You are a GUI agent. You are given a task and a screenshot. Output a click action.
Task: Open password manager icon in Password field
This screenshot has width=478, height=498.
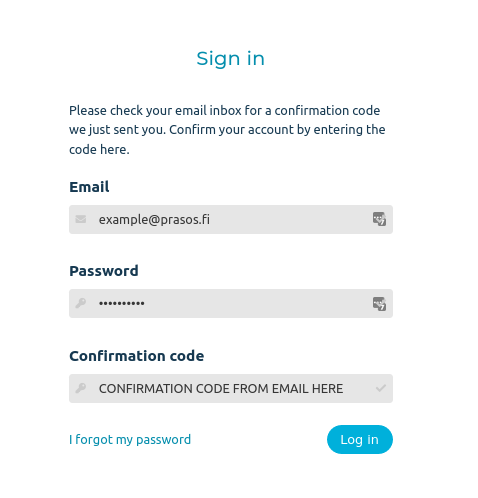pyautogui.click(x=379, y=304)
